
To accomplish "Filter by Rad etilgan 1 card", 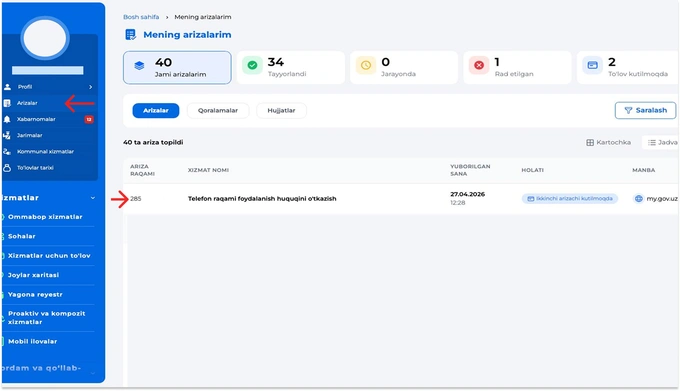I will coord(517,68).
